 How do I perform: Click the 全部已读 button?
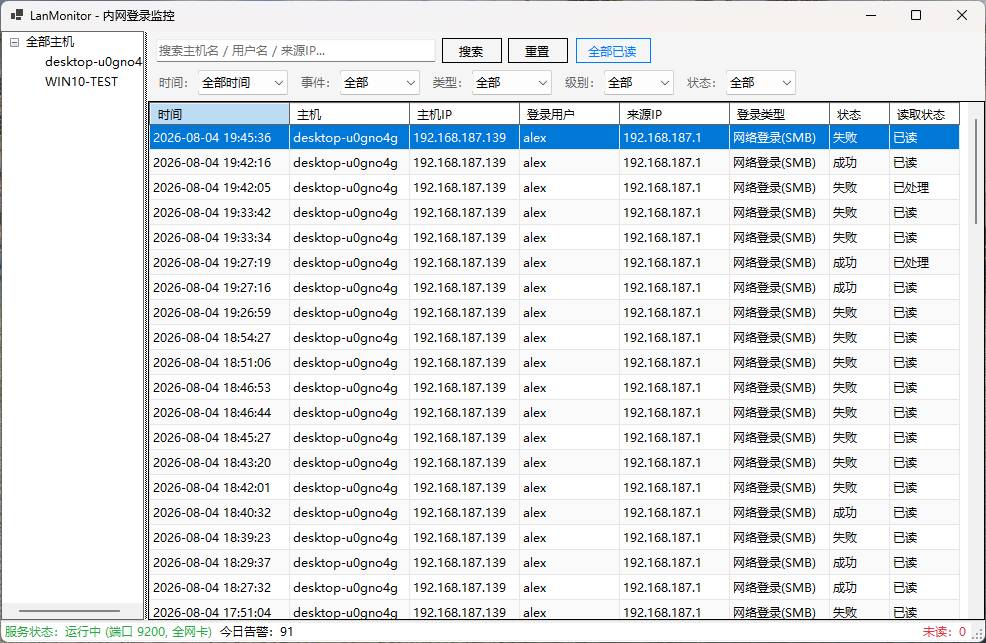coord(613,51)
